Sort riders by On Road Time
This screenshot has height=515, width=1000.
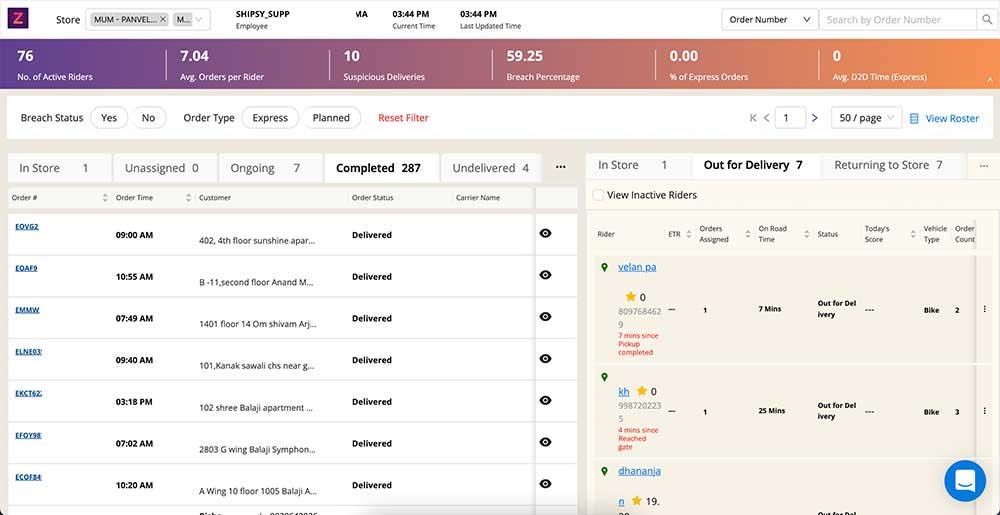pos(807,235)
